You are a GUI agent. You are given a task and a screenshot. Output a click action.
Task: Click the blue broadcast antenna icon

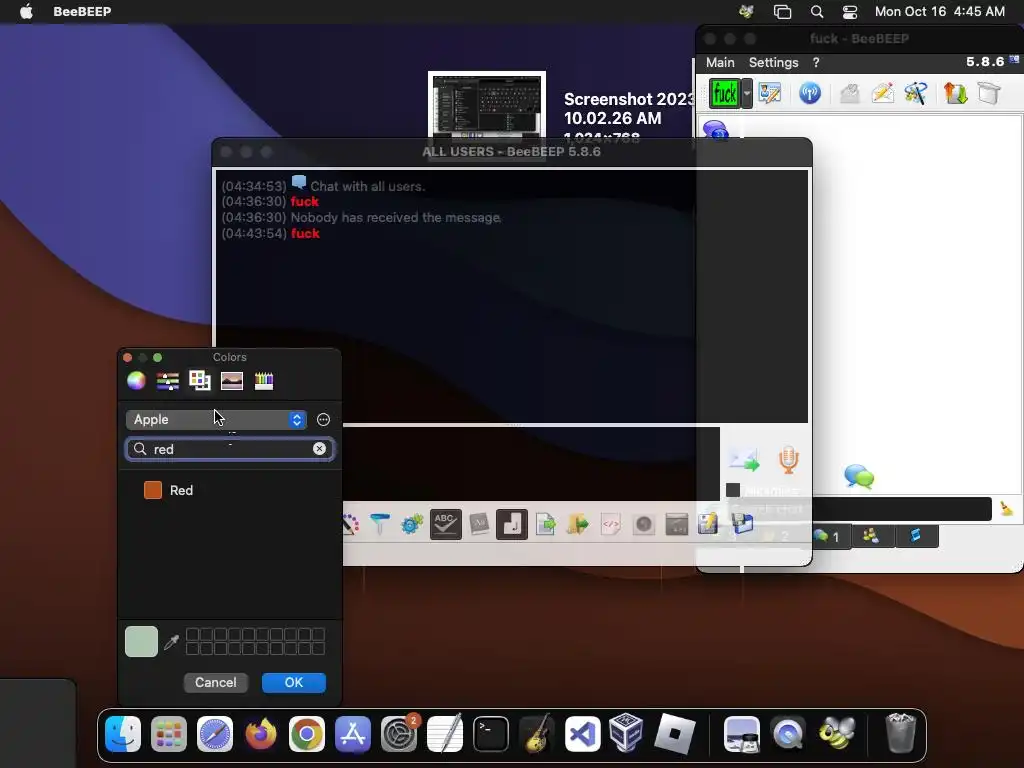tap(810, 93)
